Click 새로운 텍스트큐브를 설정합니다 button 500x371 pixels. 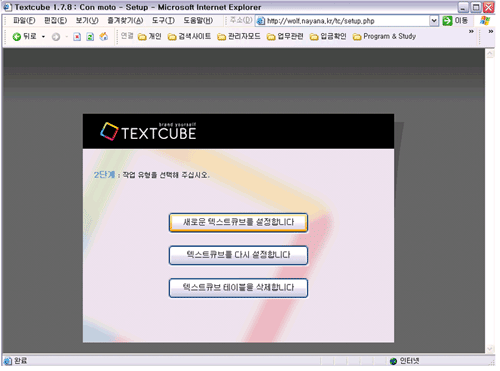[x=238, y=222]
